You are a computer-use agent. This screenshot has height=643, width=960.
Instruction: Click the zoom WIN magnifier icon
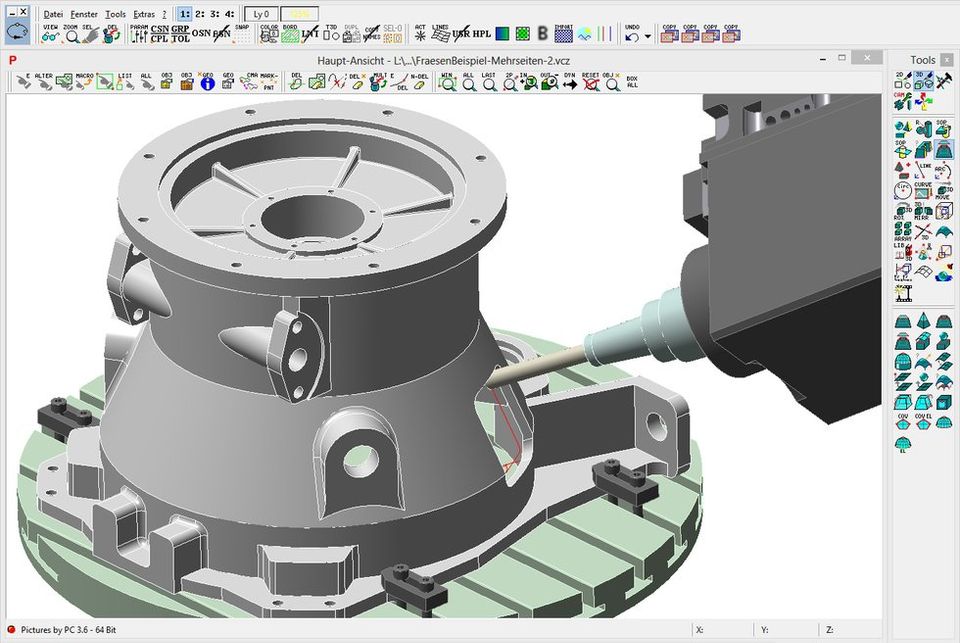tap(448, 81)
